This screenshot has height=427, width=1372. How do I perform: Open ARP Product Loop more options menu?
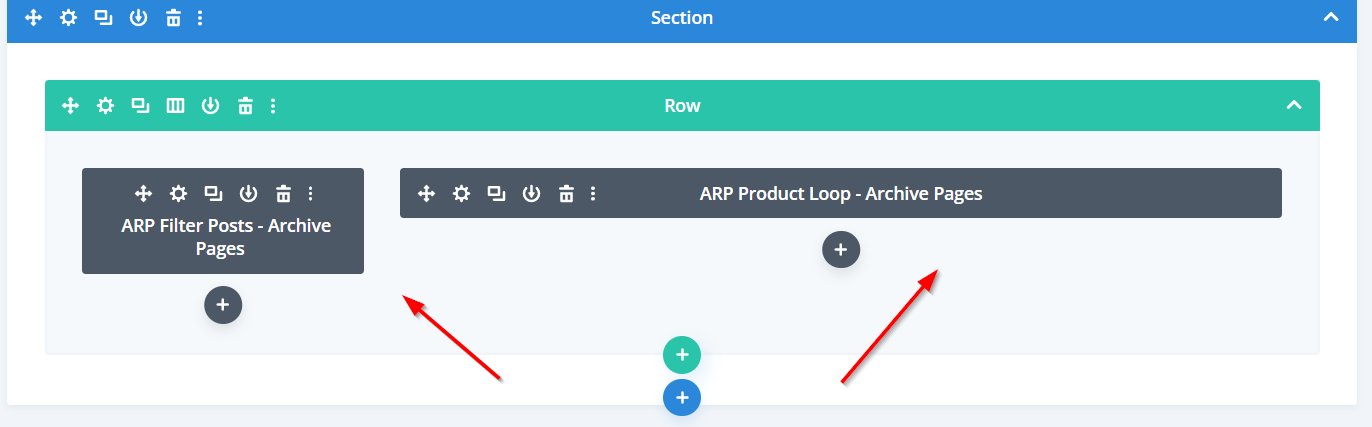pyautogui.click(x=593, y=193)
